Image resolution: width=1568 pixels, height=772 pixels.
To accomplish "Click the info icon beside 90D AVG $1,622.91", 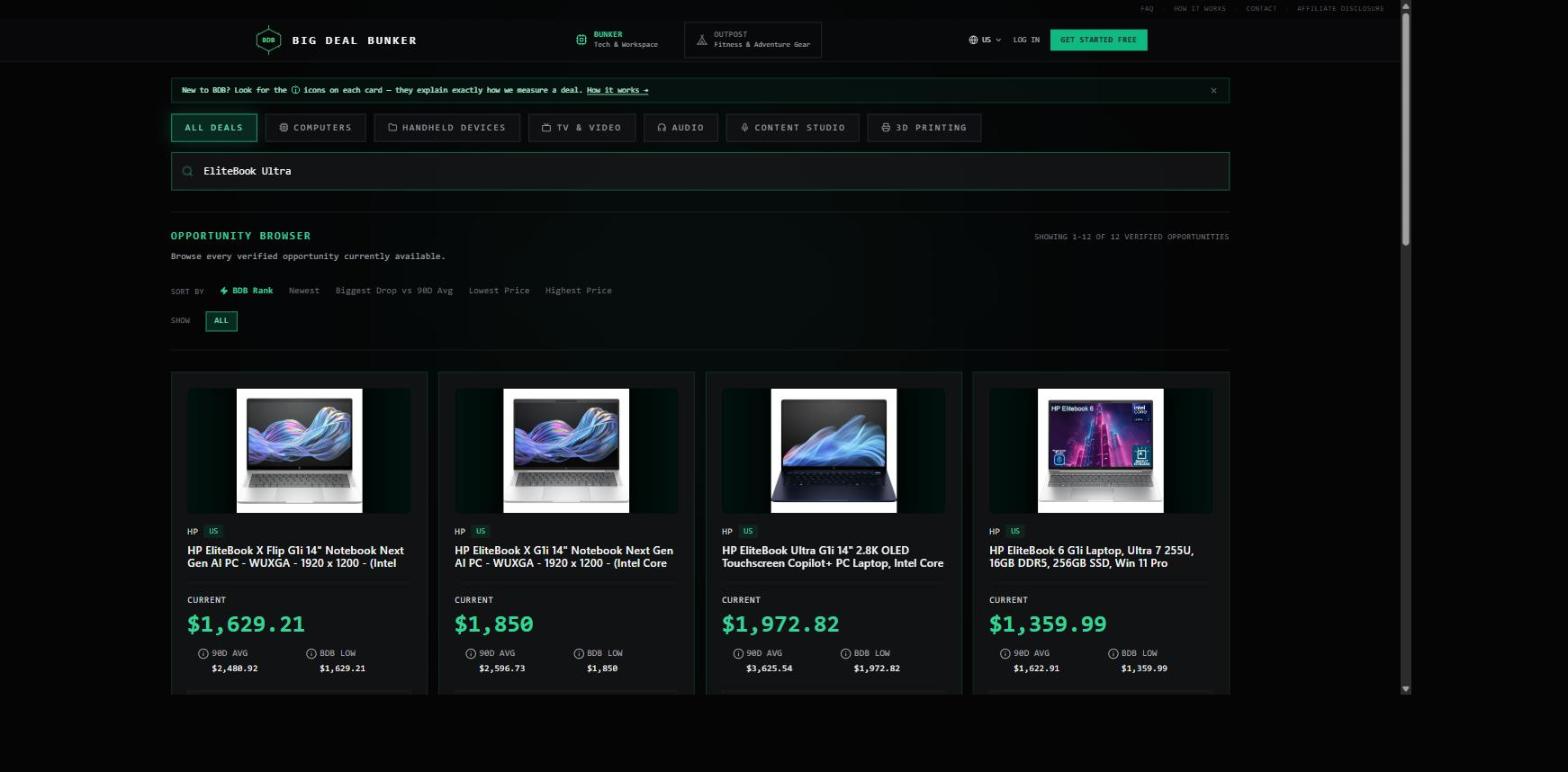I will 1005,653.
